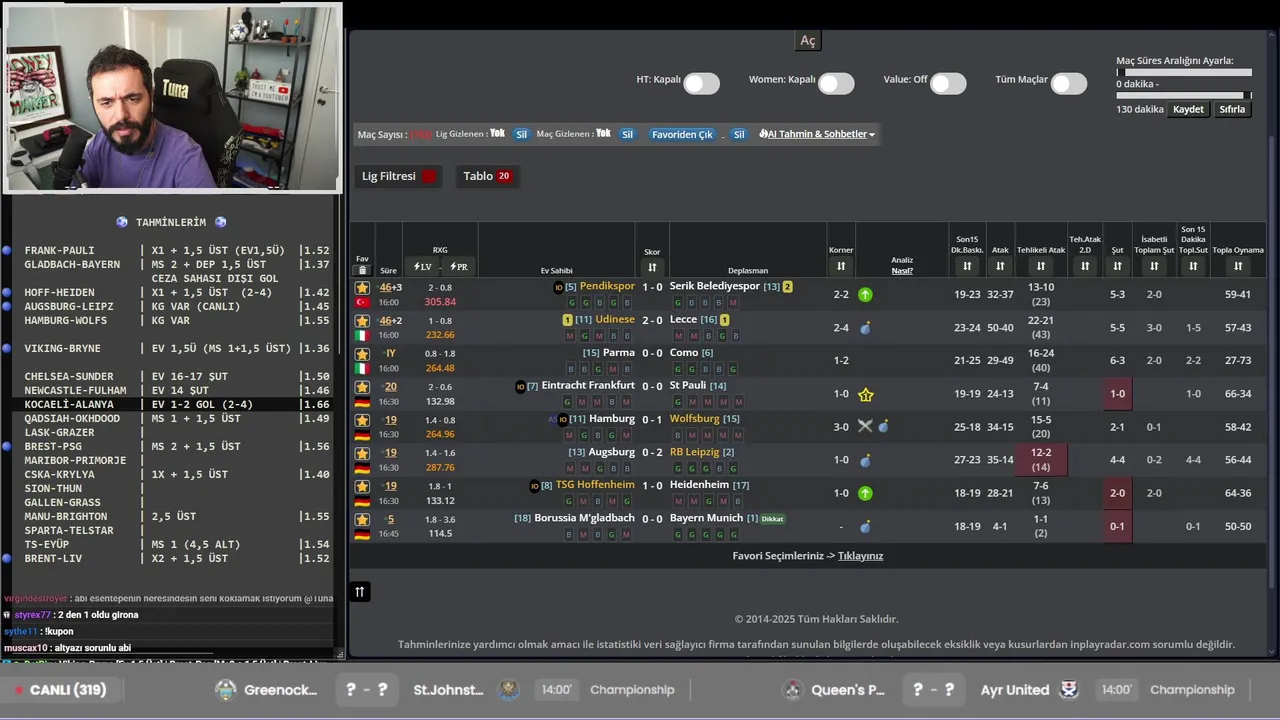Click the IO badge beside Pendikspor
Viewport: 1280px width, 720px height.
558,287
